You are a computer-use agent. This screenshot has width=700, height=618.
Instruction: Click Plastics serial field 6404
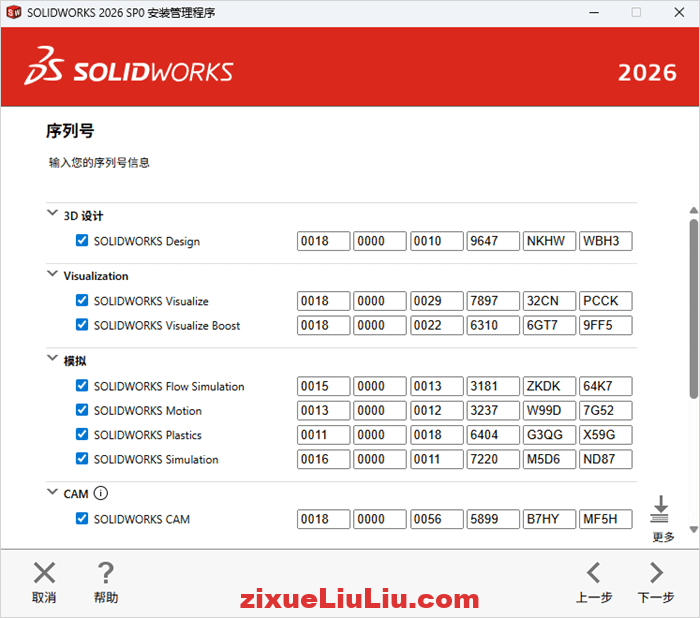[493, 435]
